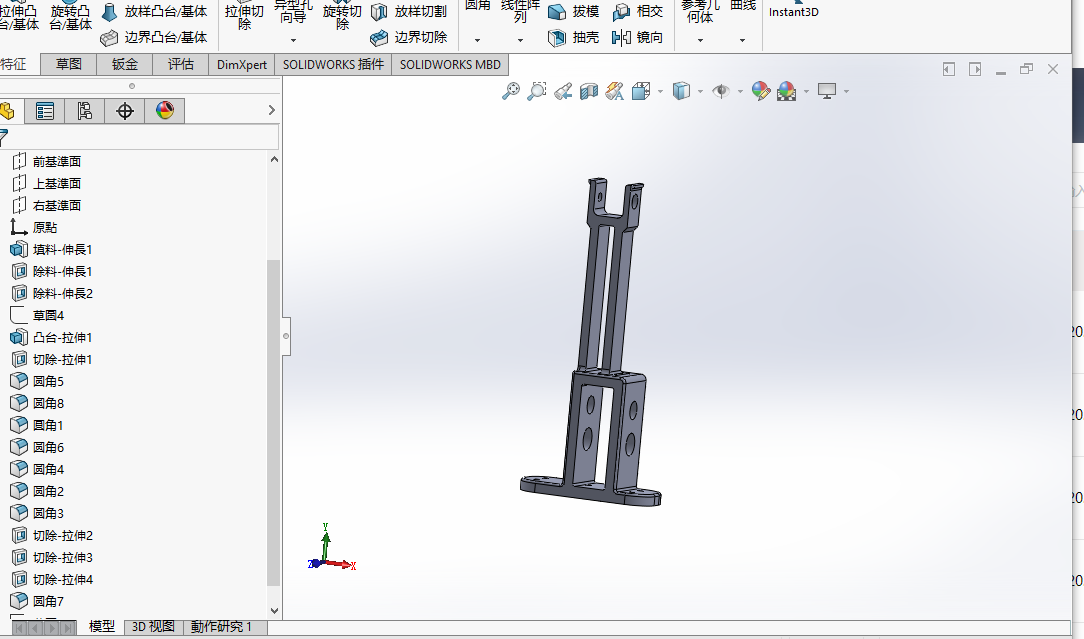Toggle the Hide/Show Items eye icon
Screen dimensions: 1084x639
[x=720, y=91]
